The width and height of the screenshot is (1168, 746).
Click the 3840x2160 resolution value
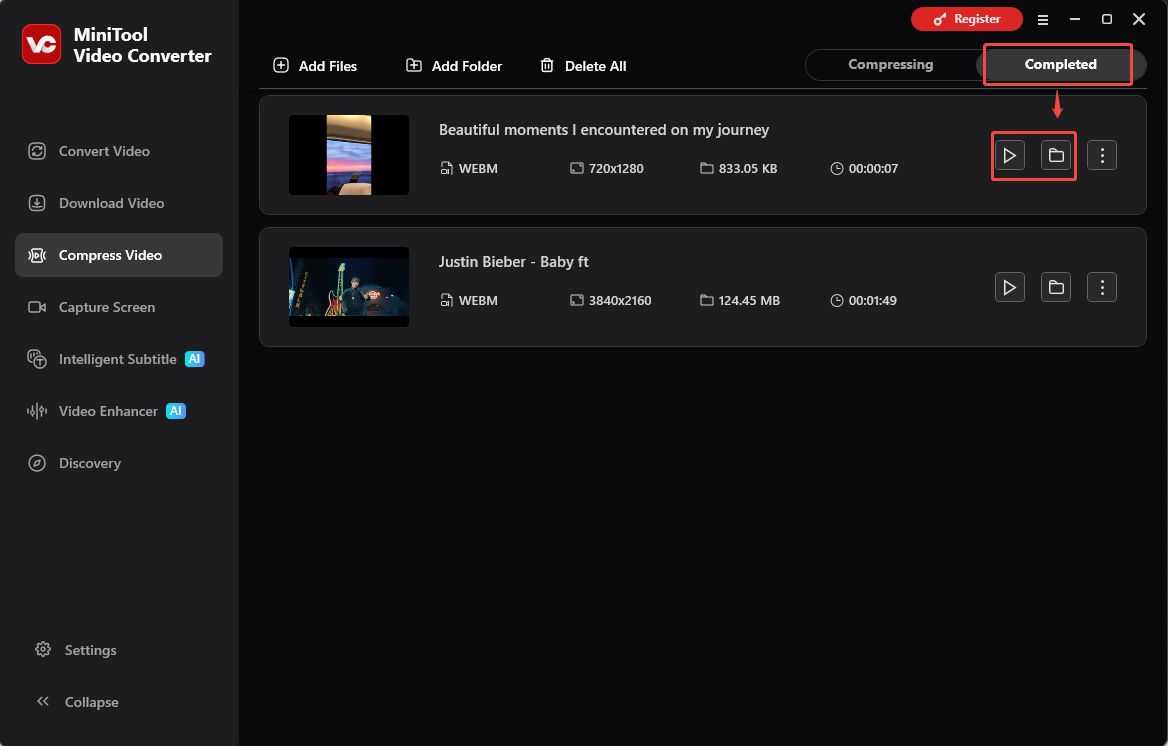click(620, 300)
